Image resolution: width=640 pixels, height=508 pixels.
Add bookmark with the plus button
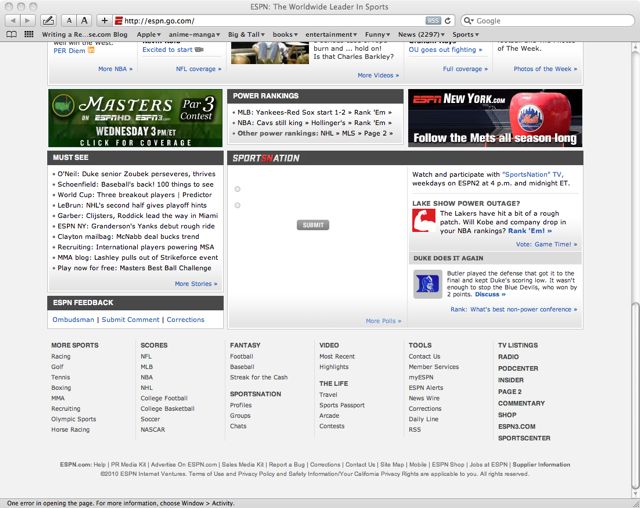104,20
